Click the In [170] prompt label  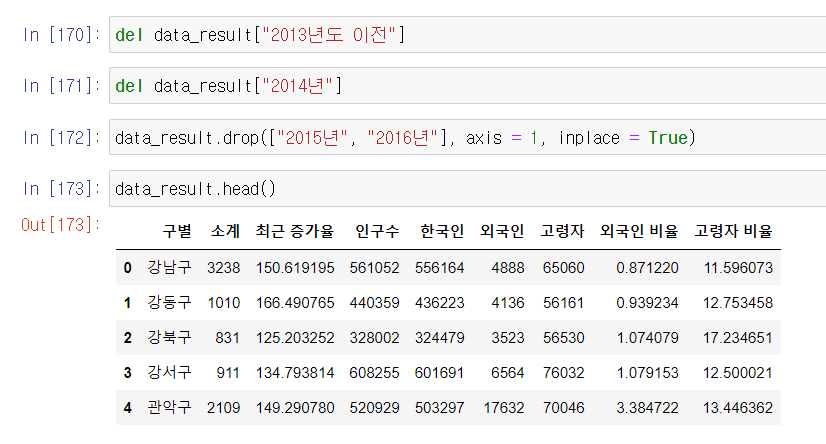pyautogui.click(x=62, y=35)
